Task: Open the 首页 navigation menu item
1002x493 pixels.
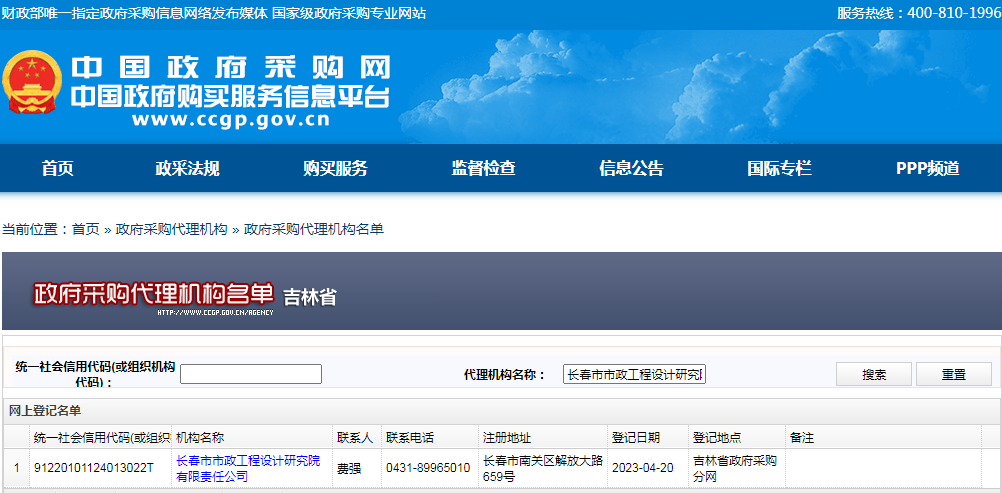Action: pos(58,168)
